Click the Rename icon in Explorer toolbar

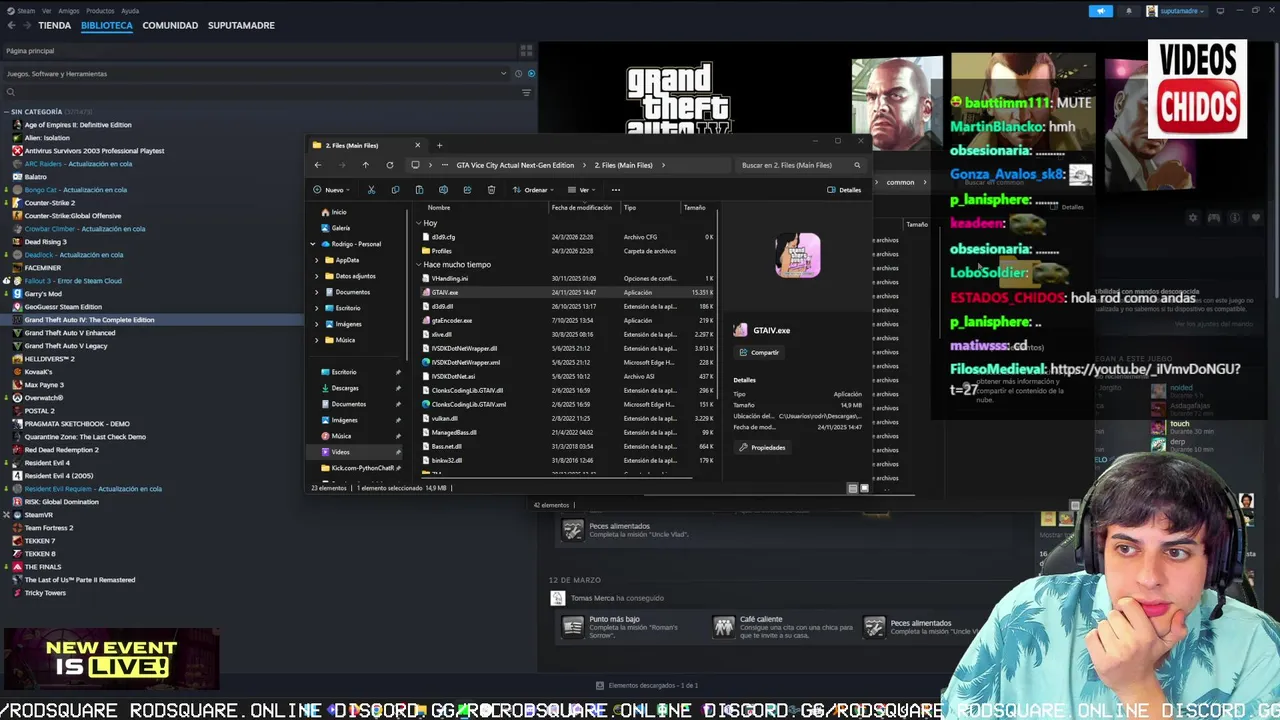pyautogui.click(x=443, y=190)
